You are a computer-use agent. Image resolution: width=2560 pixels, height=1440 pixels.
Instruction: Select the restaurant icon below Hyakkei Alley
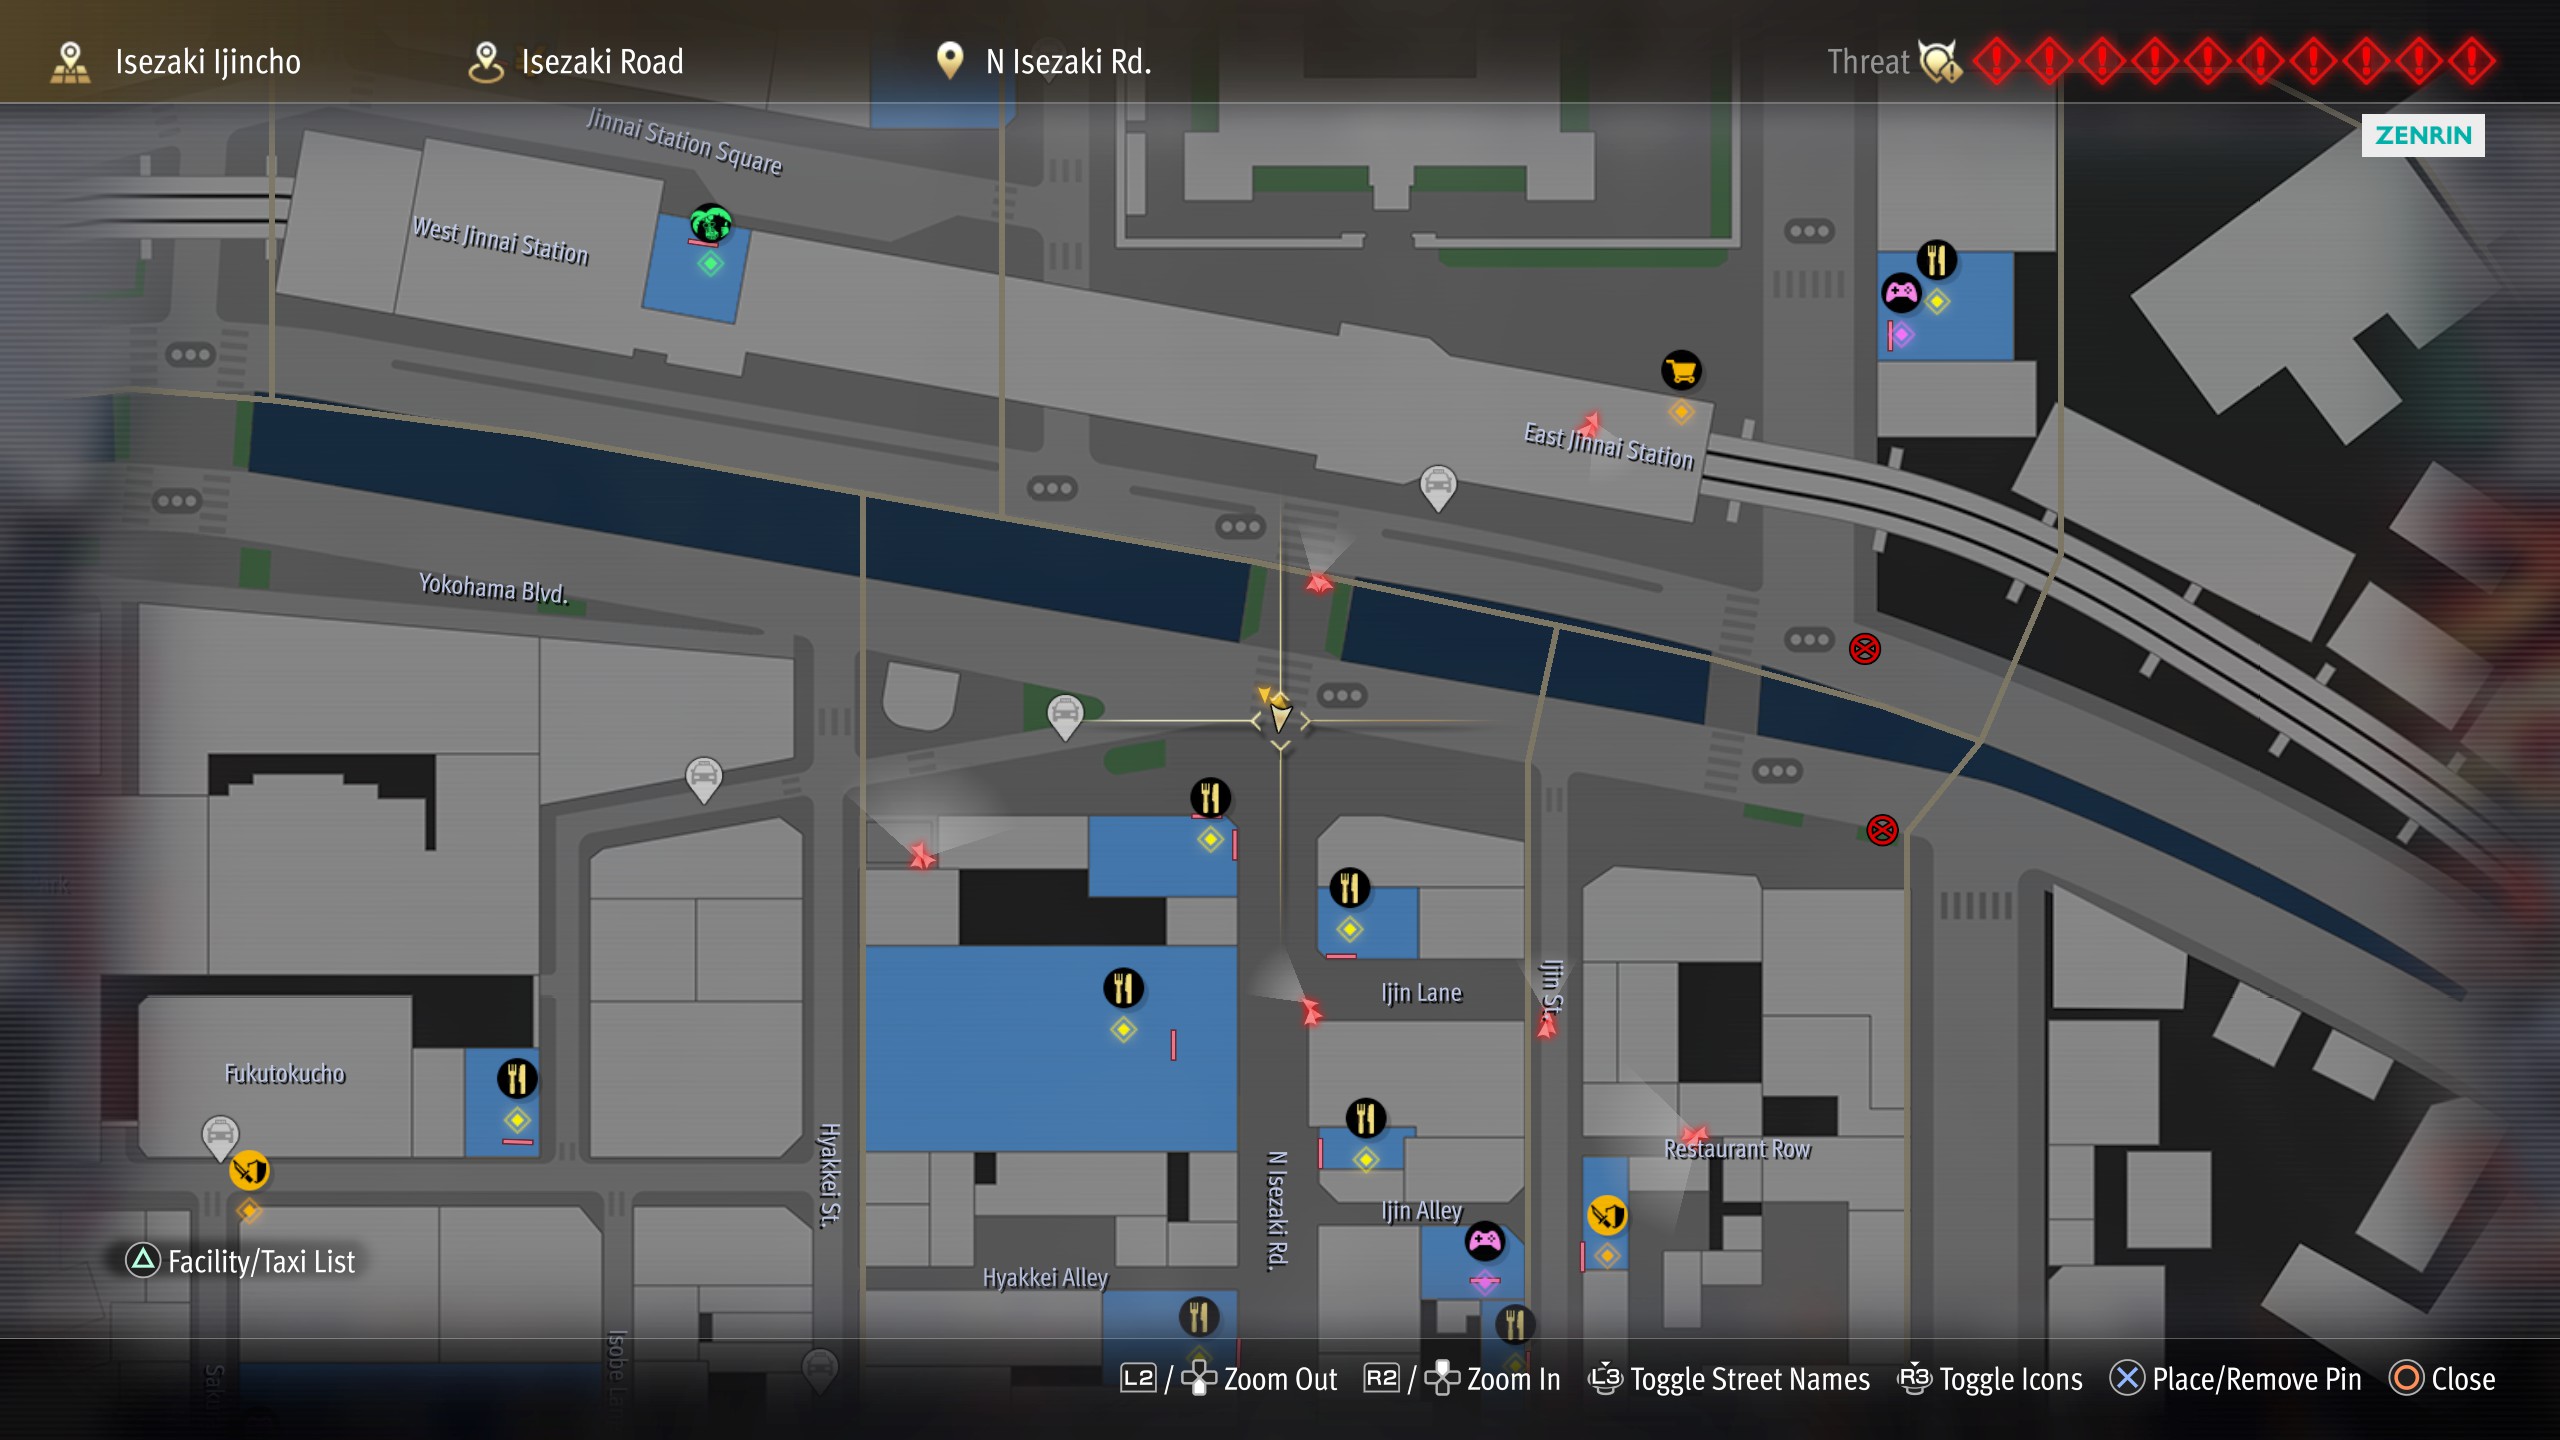coord(1198,1316)
